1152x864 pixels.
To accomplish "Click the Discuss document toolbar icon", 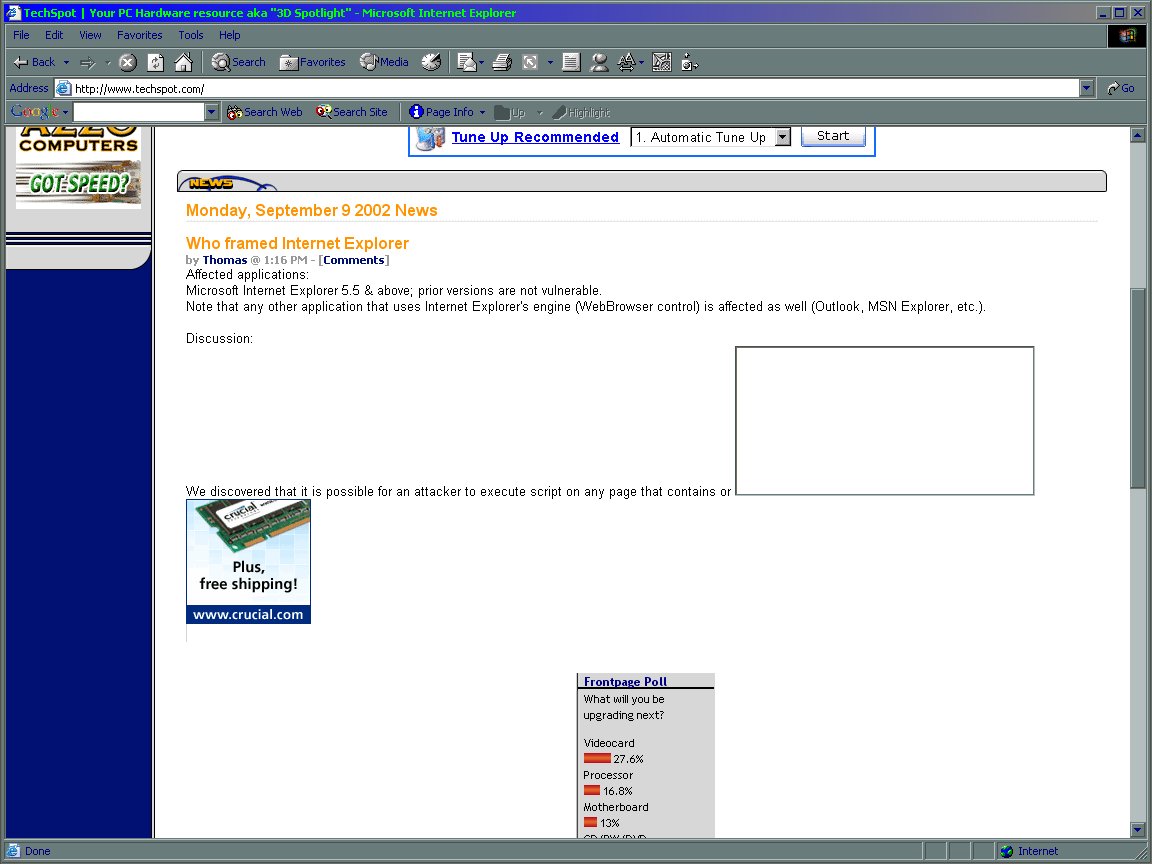I will (571, 62).
